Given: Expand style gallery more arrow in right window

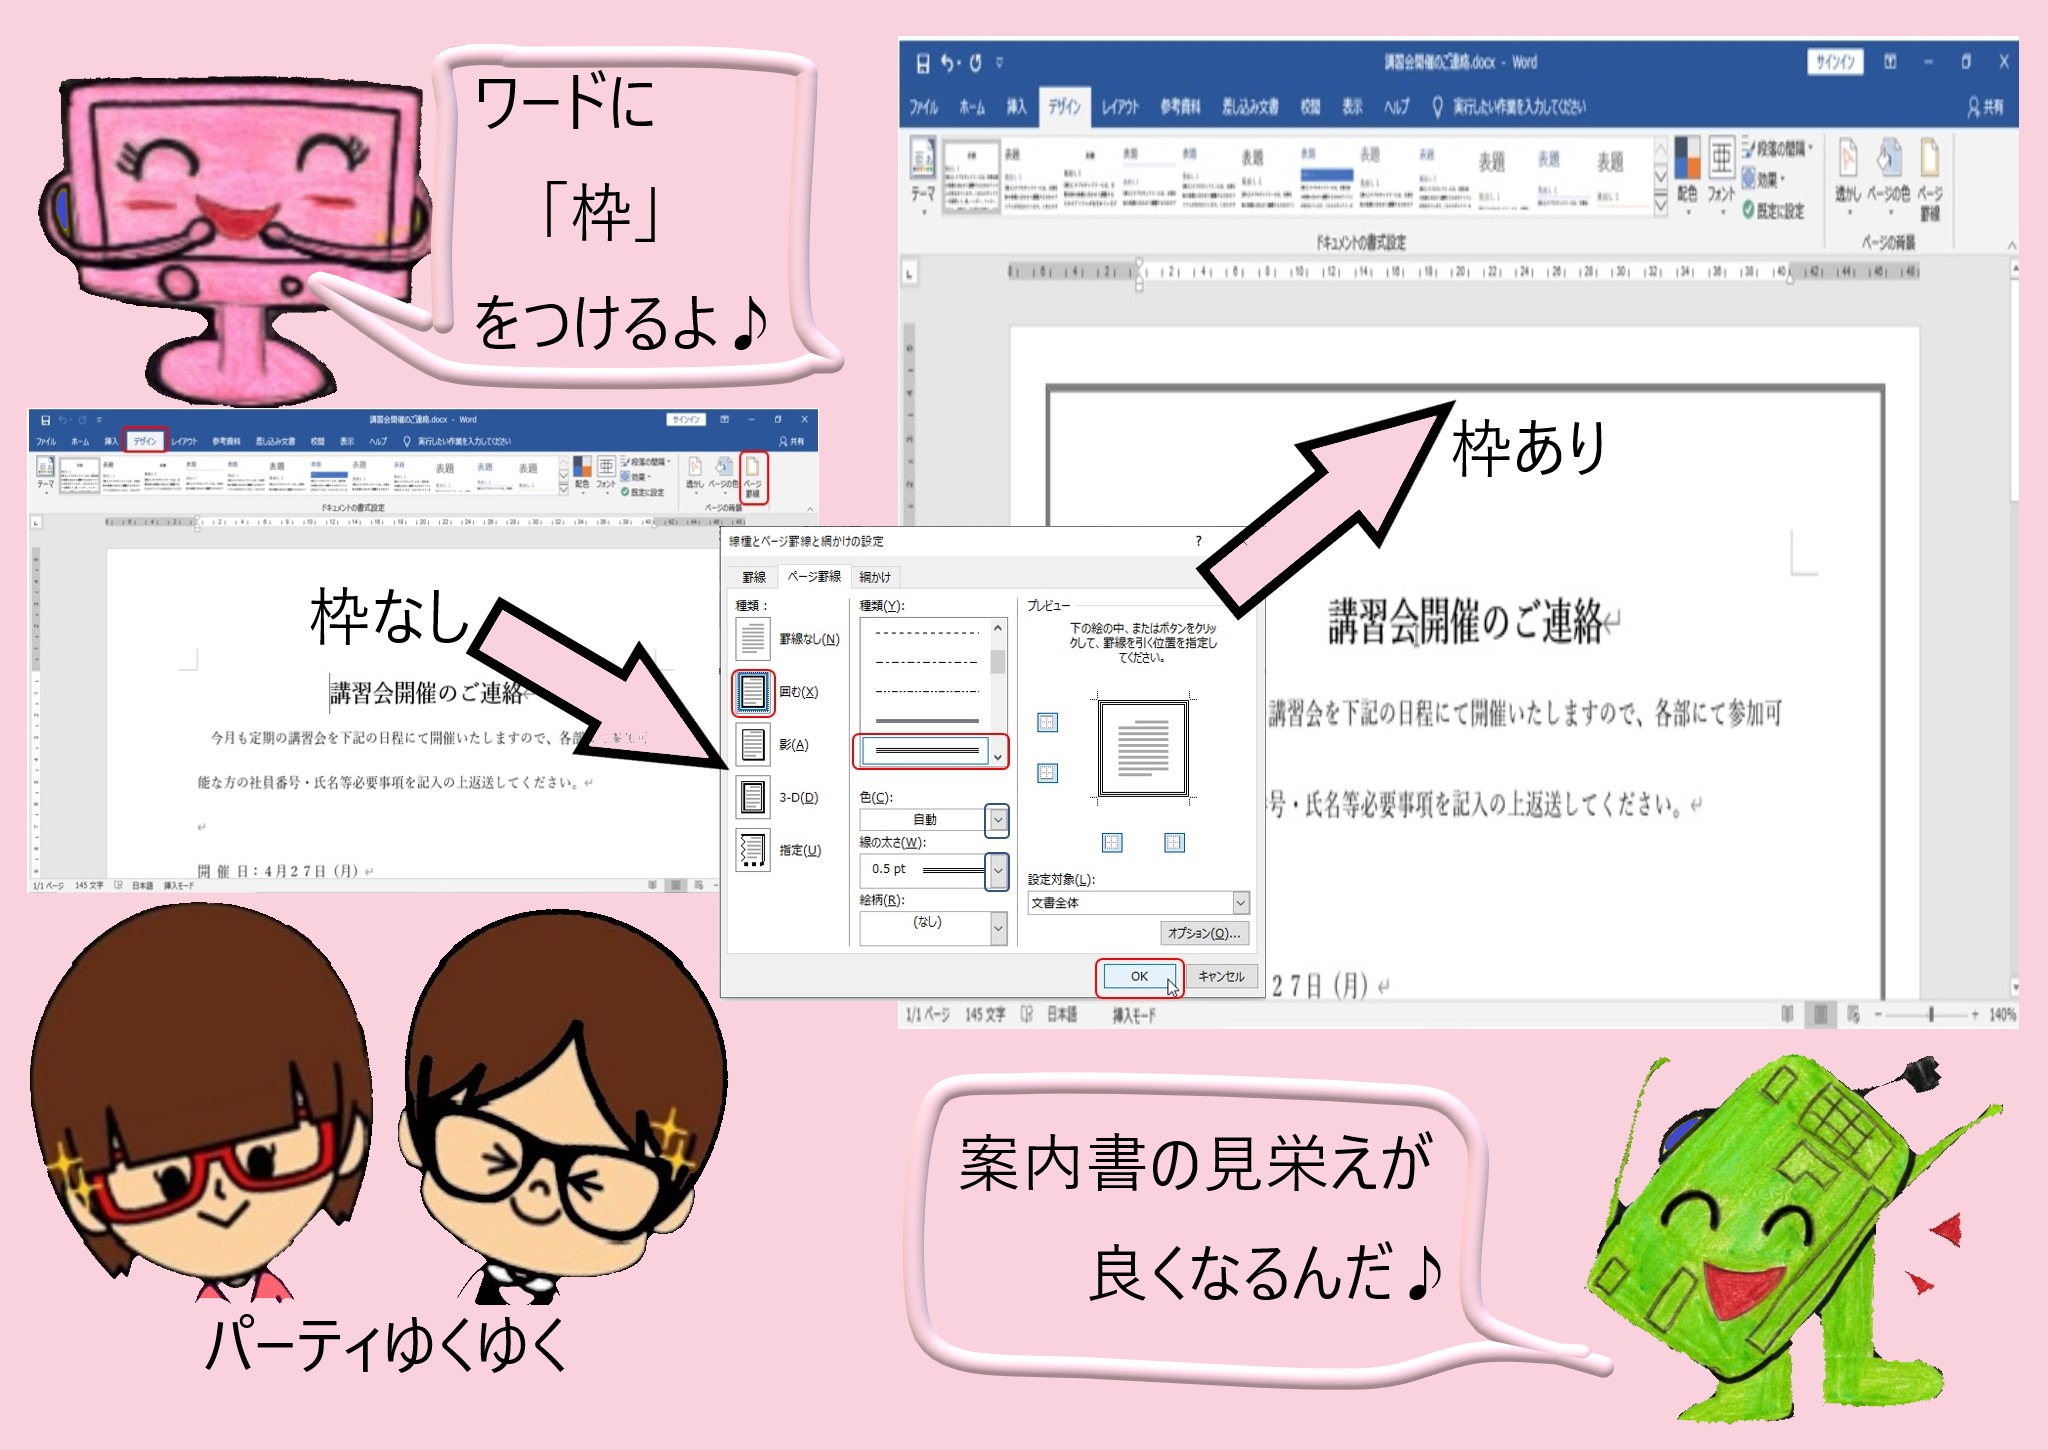Looking at the screenshot, I should pyautogui.click(x=1661, y=206).
